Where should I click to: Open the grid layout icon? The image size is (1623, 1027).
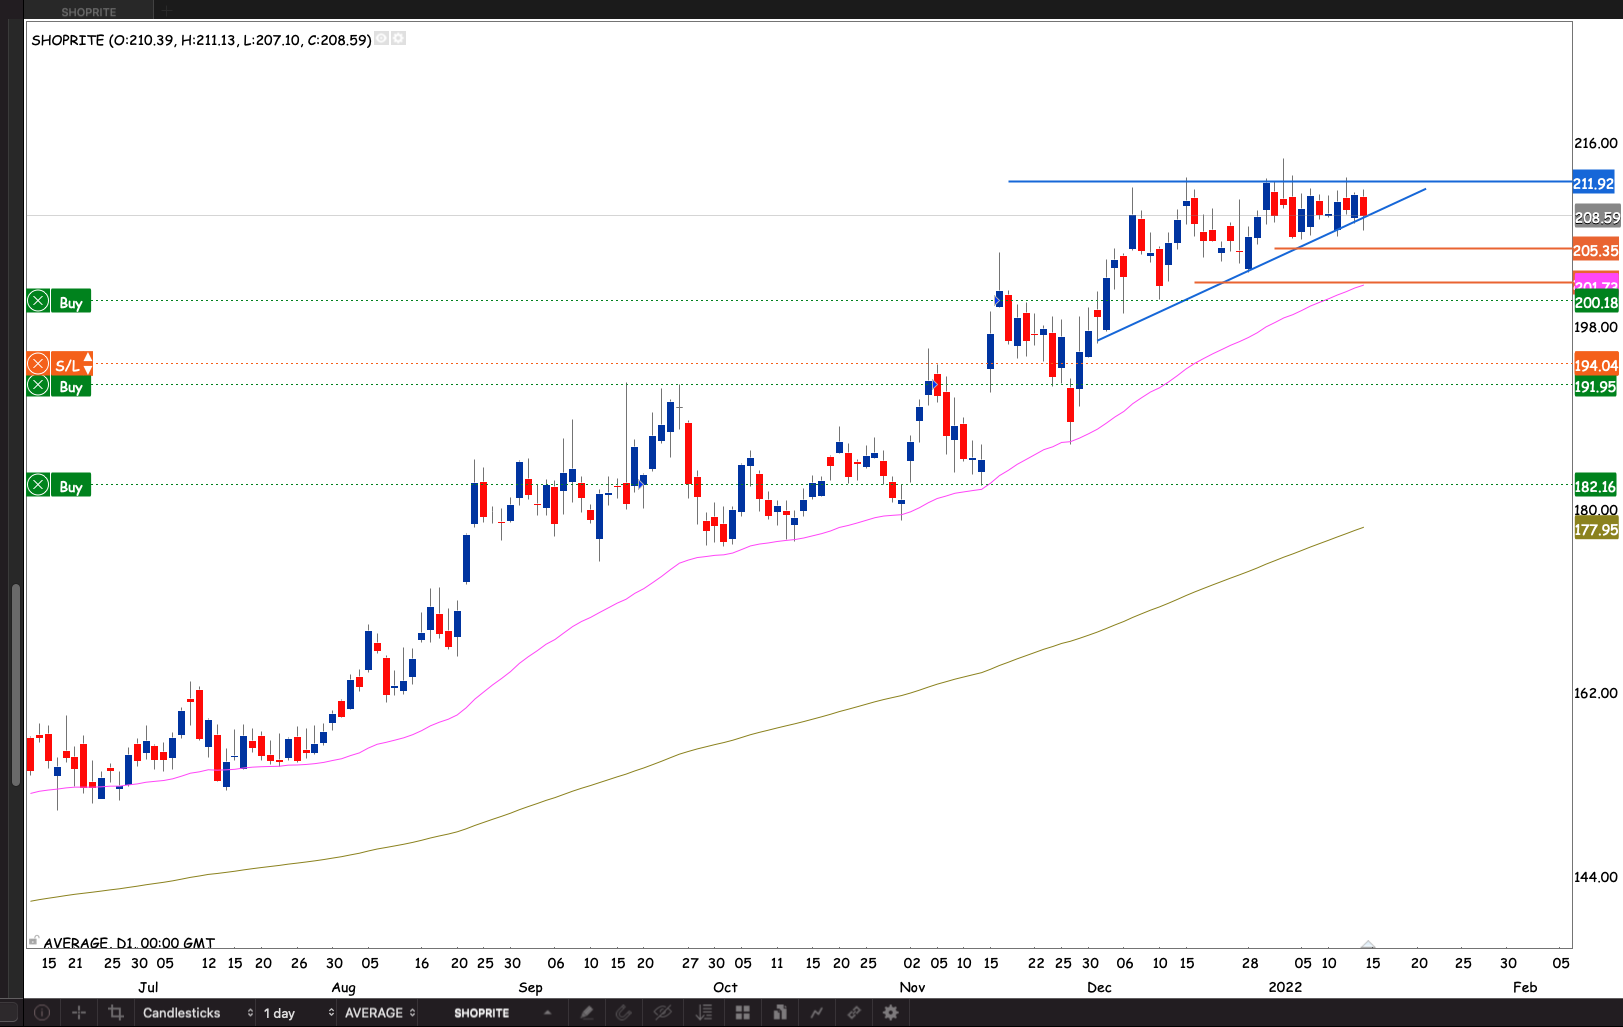[742, 1013]
